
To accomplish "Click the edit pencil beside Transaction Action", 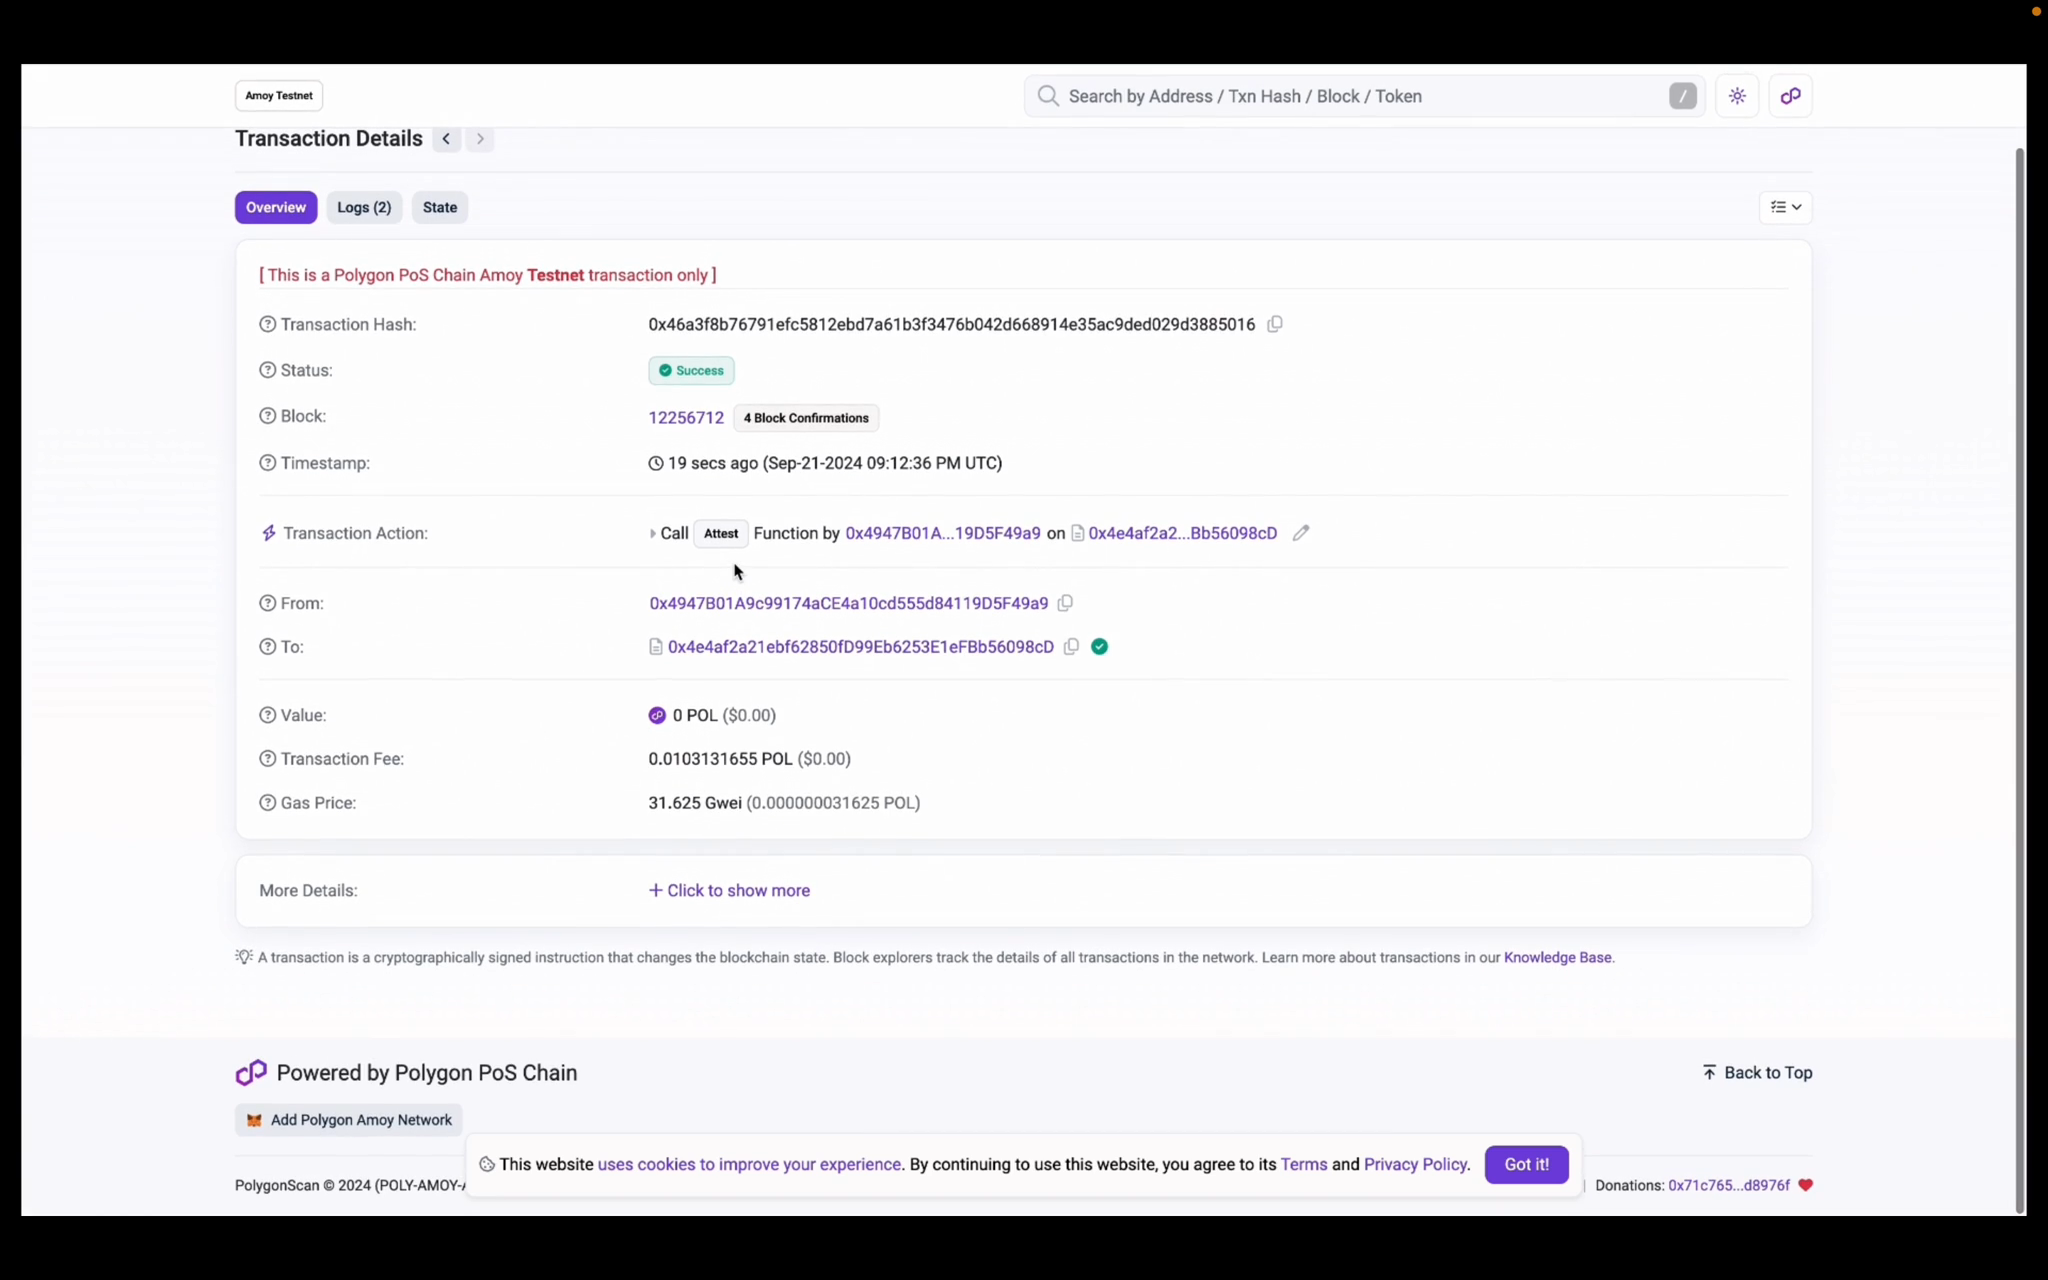I will click(1301, 533).
